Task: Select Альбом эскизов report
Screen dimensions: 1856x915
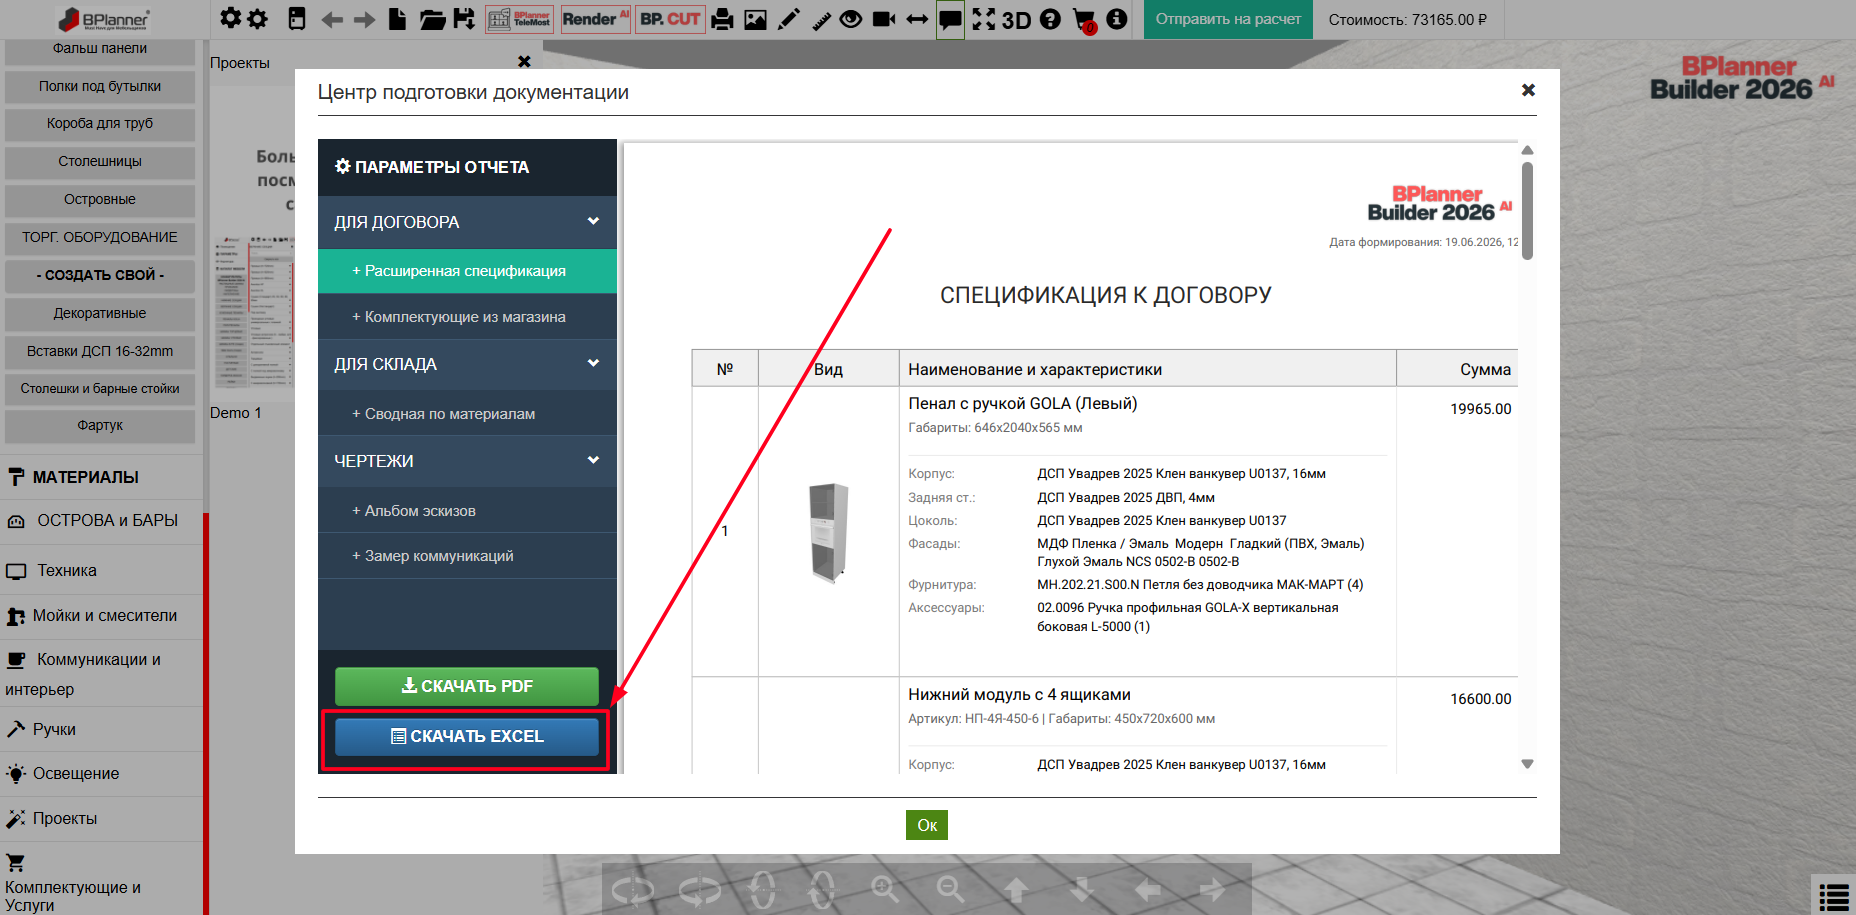Action: coord(467,511)
